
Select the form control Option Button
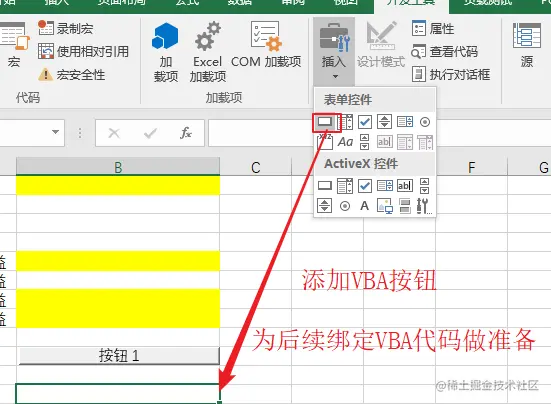point(425,122)
